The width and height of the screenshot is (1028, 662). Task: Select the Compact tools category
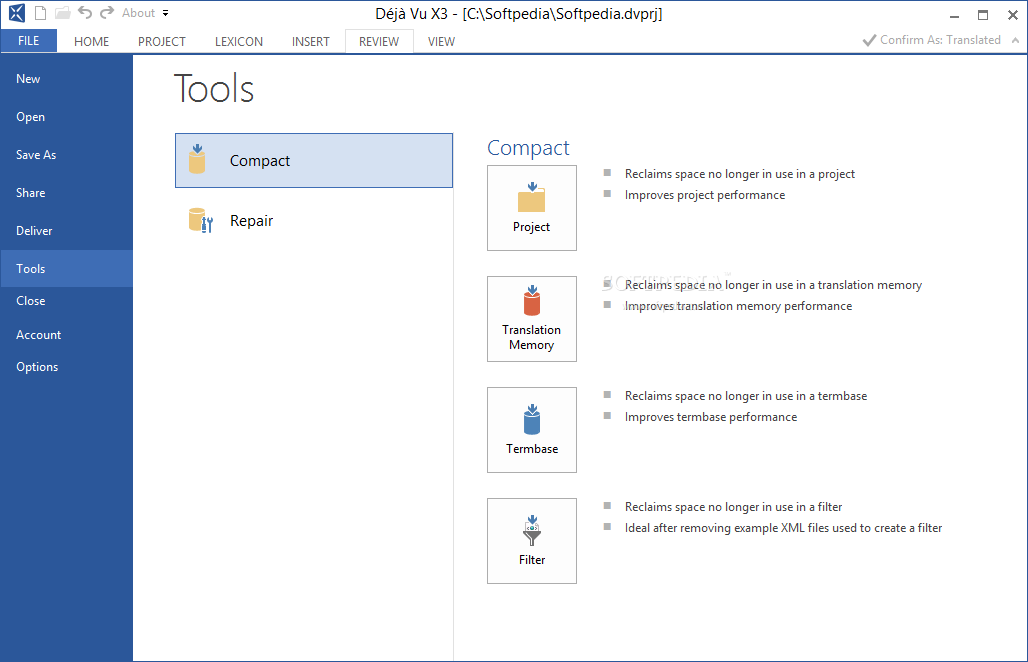313,161
